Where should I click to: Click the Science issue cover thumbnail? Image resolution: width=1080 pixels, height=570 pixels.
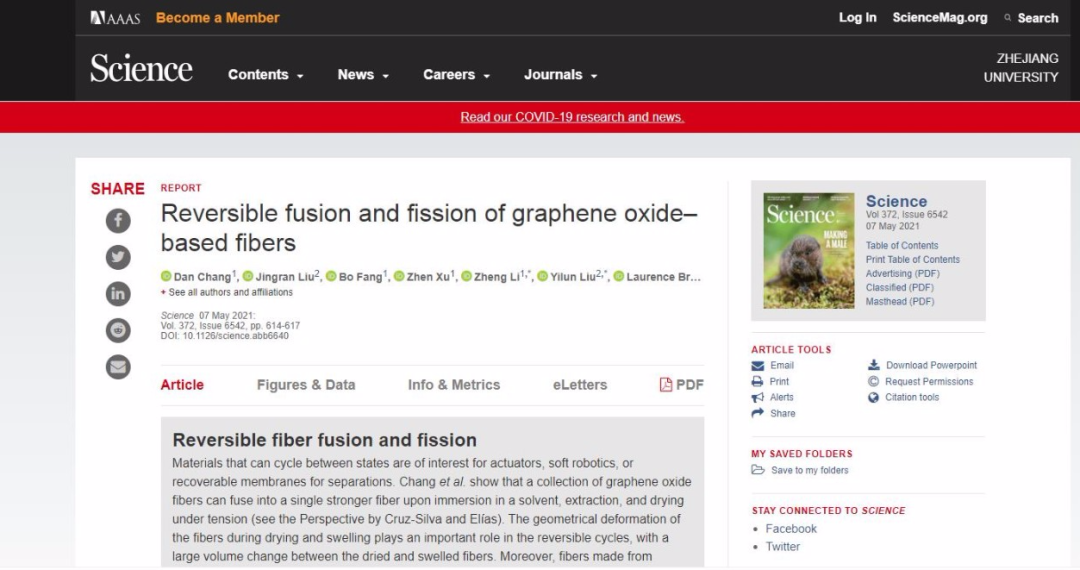pos(809,251)
